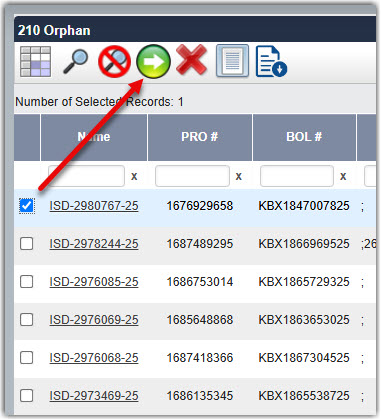Viewport: 381px width, 420px height.
Task: Sort by the BOL # column header
Action: 304,137
